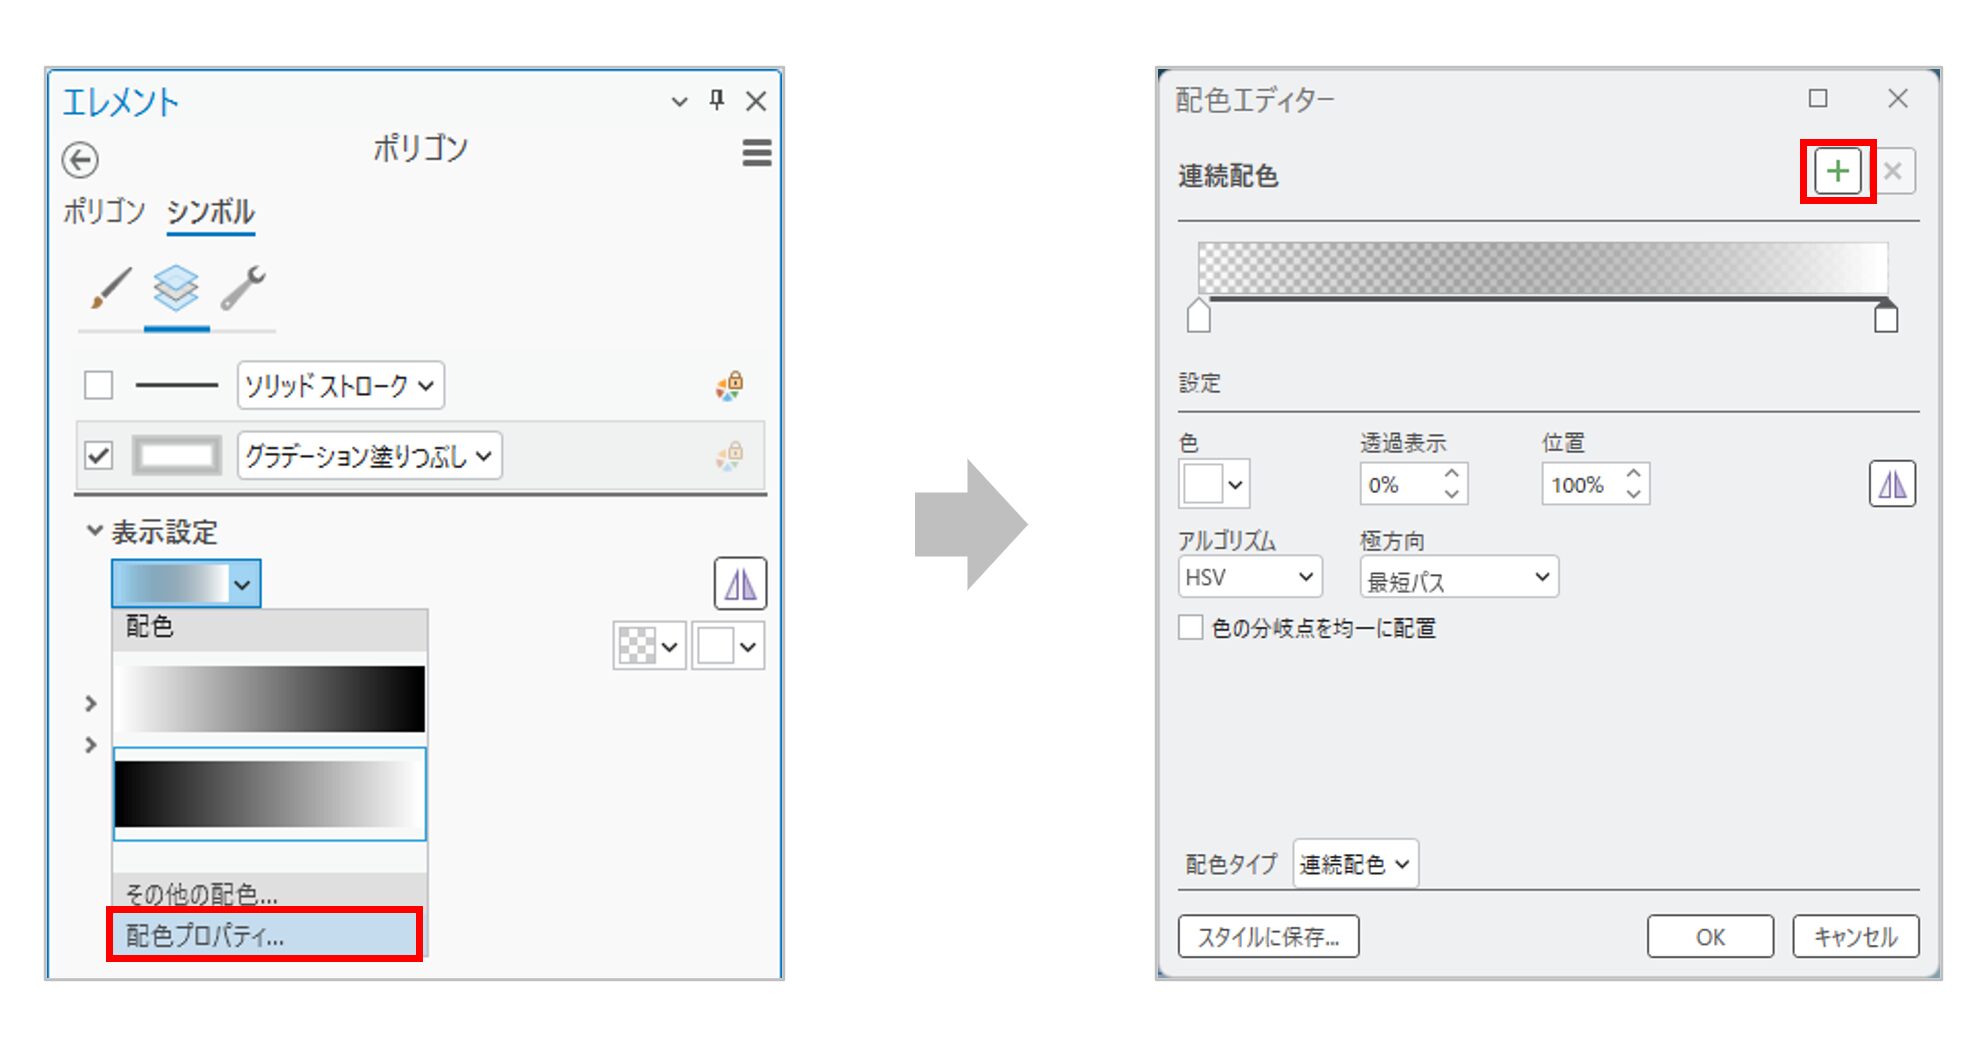Enable the solid stroke layer checkbox

pos(98,385)
